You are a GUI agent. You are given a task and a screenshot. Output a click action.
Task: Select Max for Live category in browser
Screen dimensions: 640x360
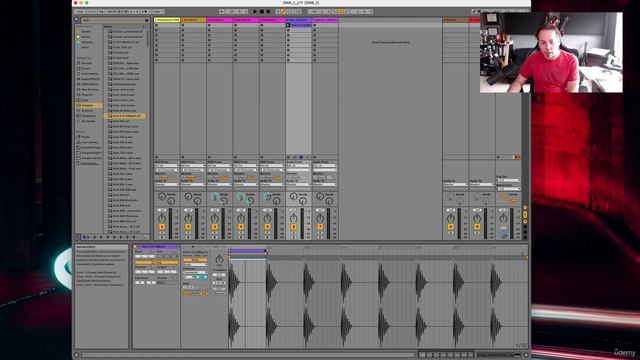coord(89,89)
